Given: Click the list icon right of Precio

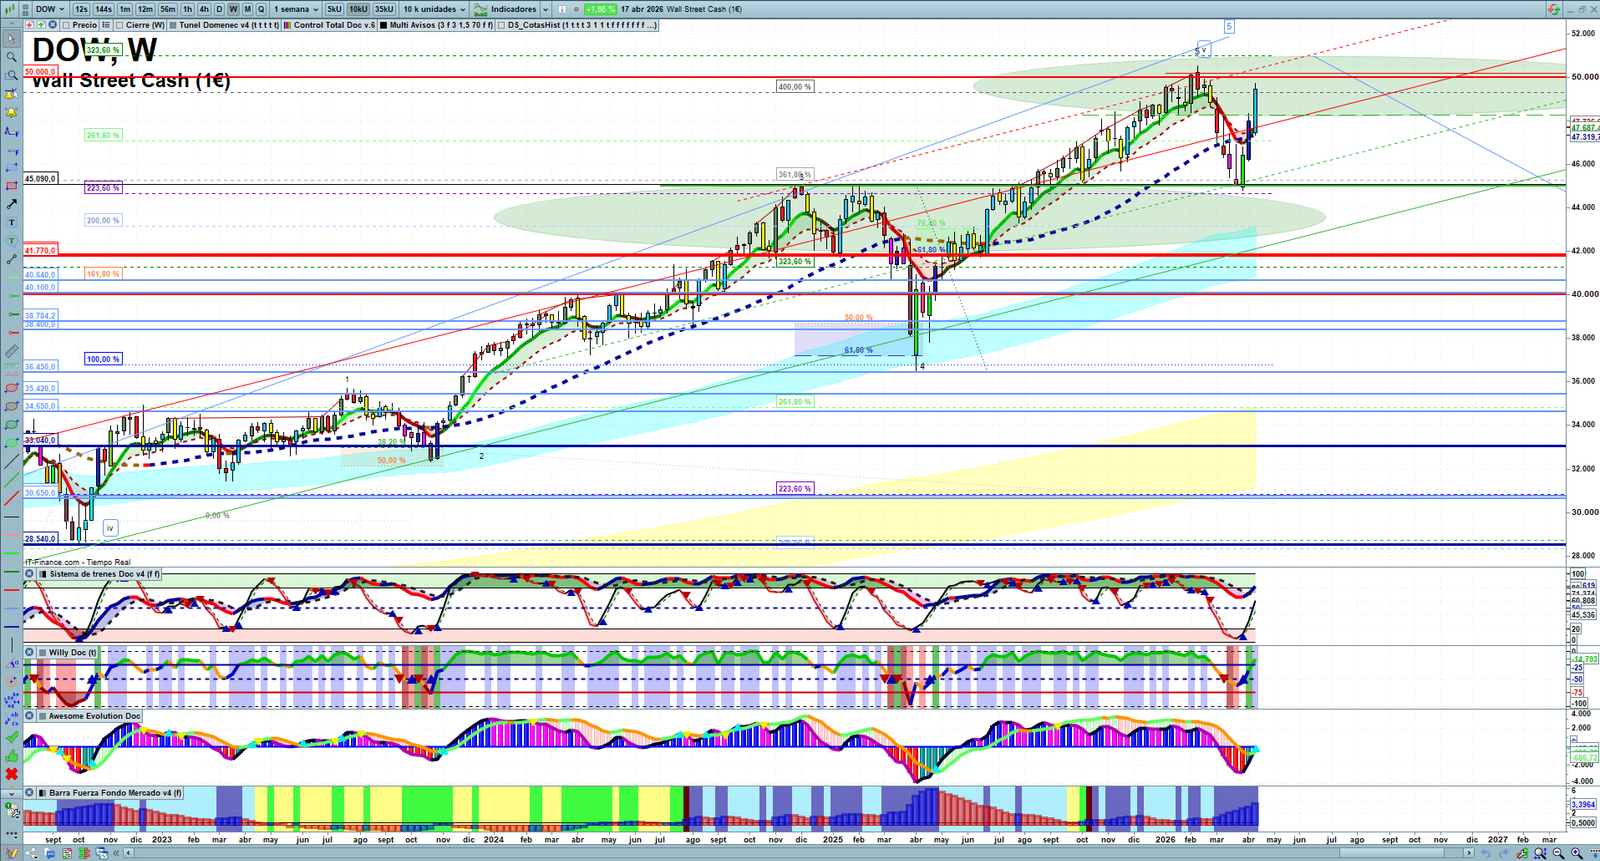Looking at the screenshot, I should click(108, 25).
